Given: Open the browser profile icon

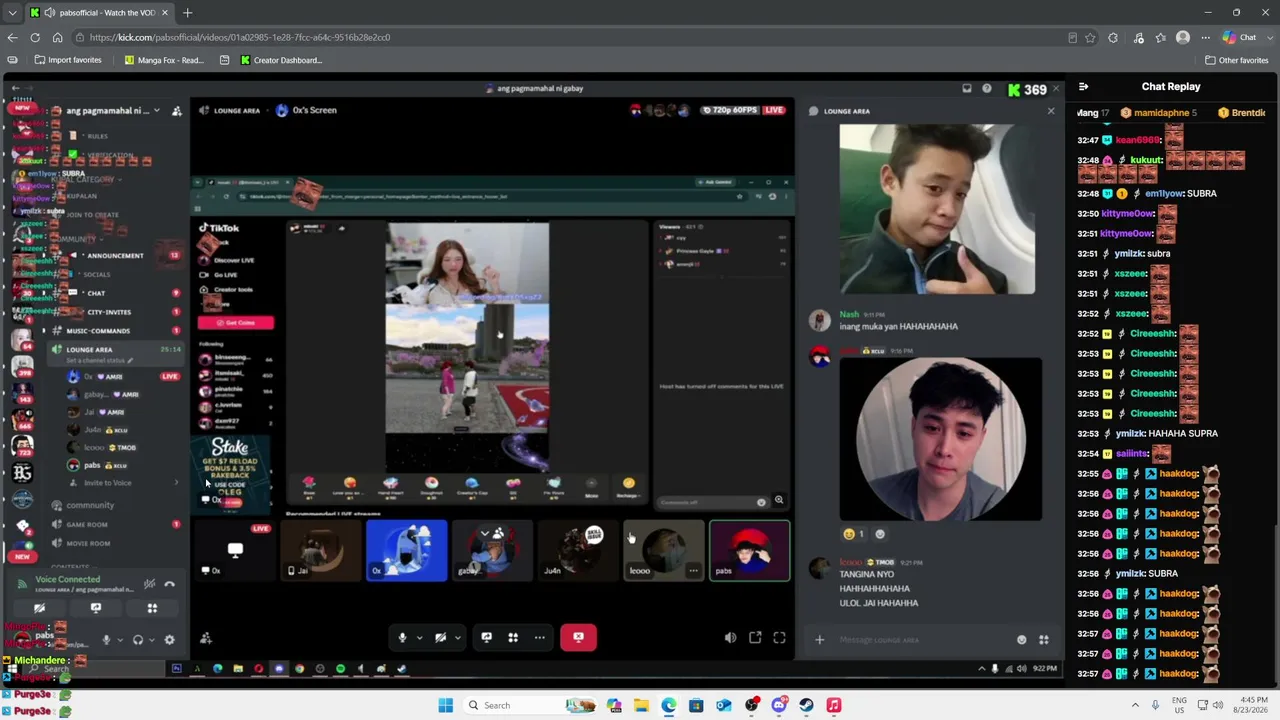Looking at the screenshot, I should 1183,37.
